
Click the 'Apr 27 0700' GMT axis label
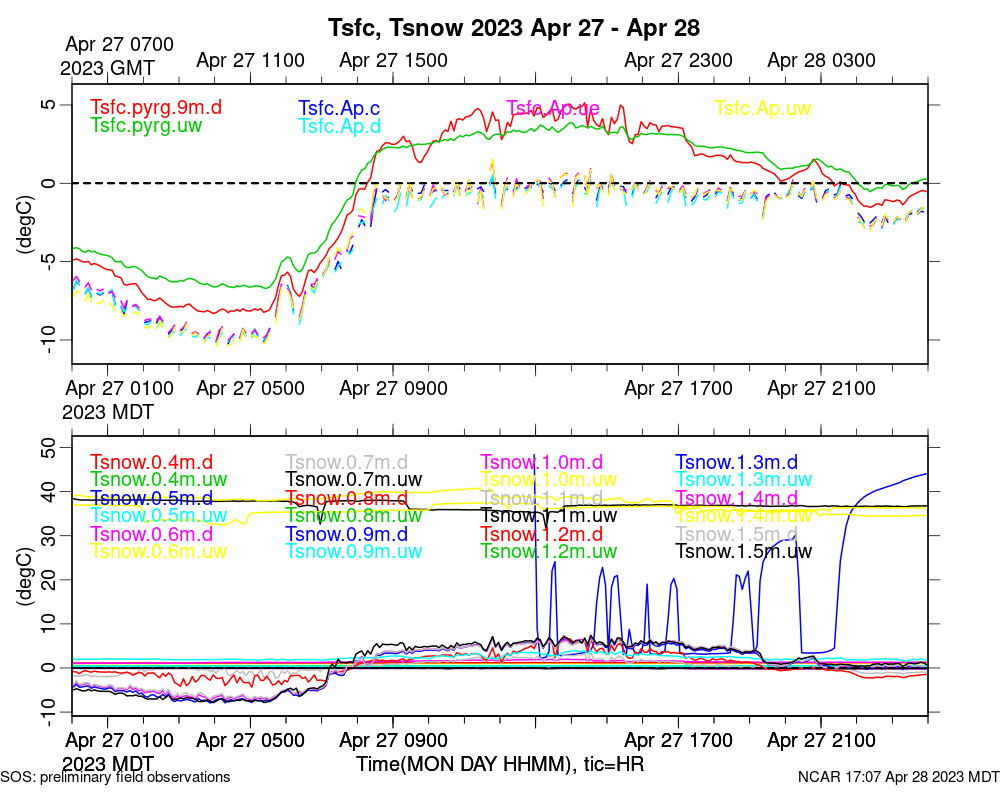pos(119,45)
